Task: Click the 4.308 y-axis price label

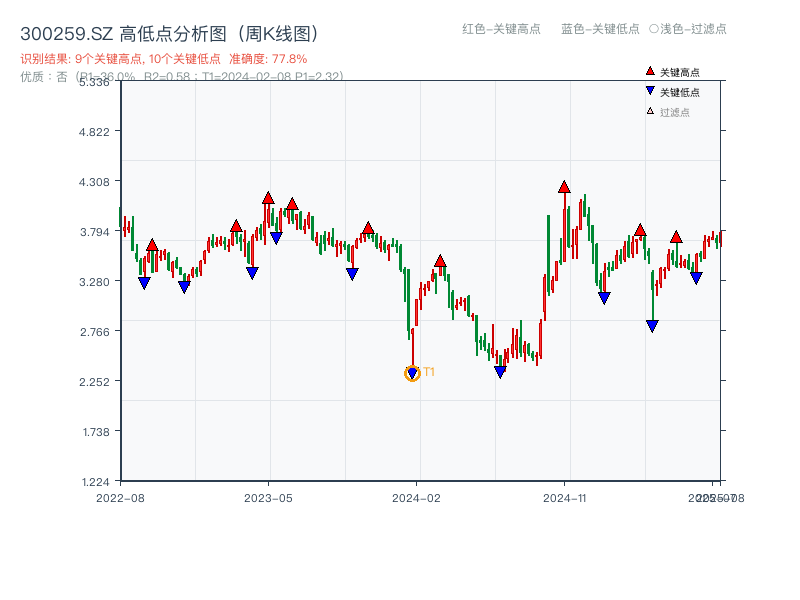Action: [x=100, y=181]
